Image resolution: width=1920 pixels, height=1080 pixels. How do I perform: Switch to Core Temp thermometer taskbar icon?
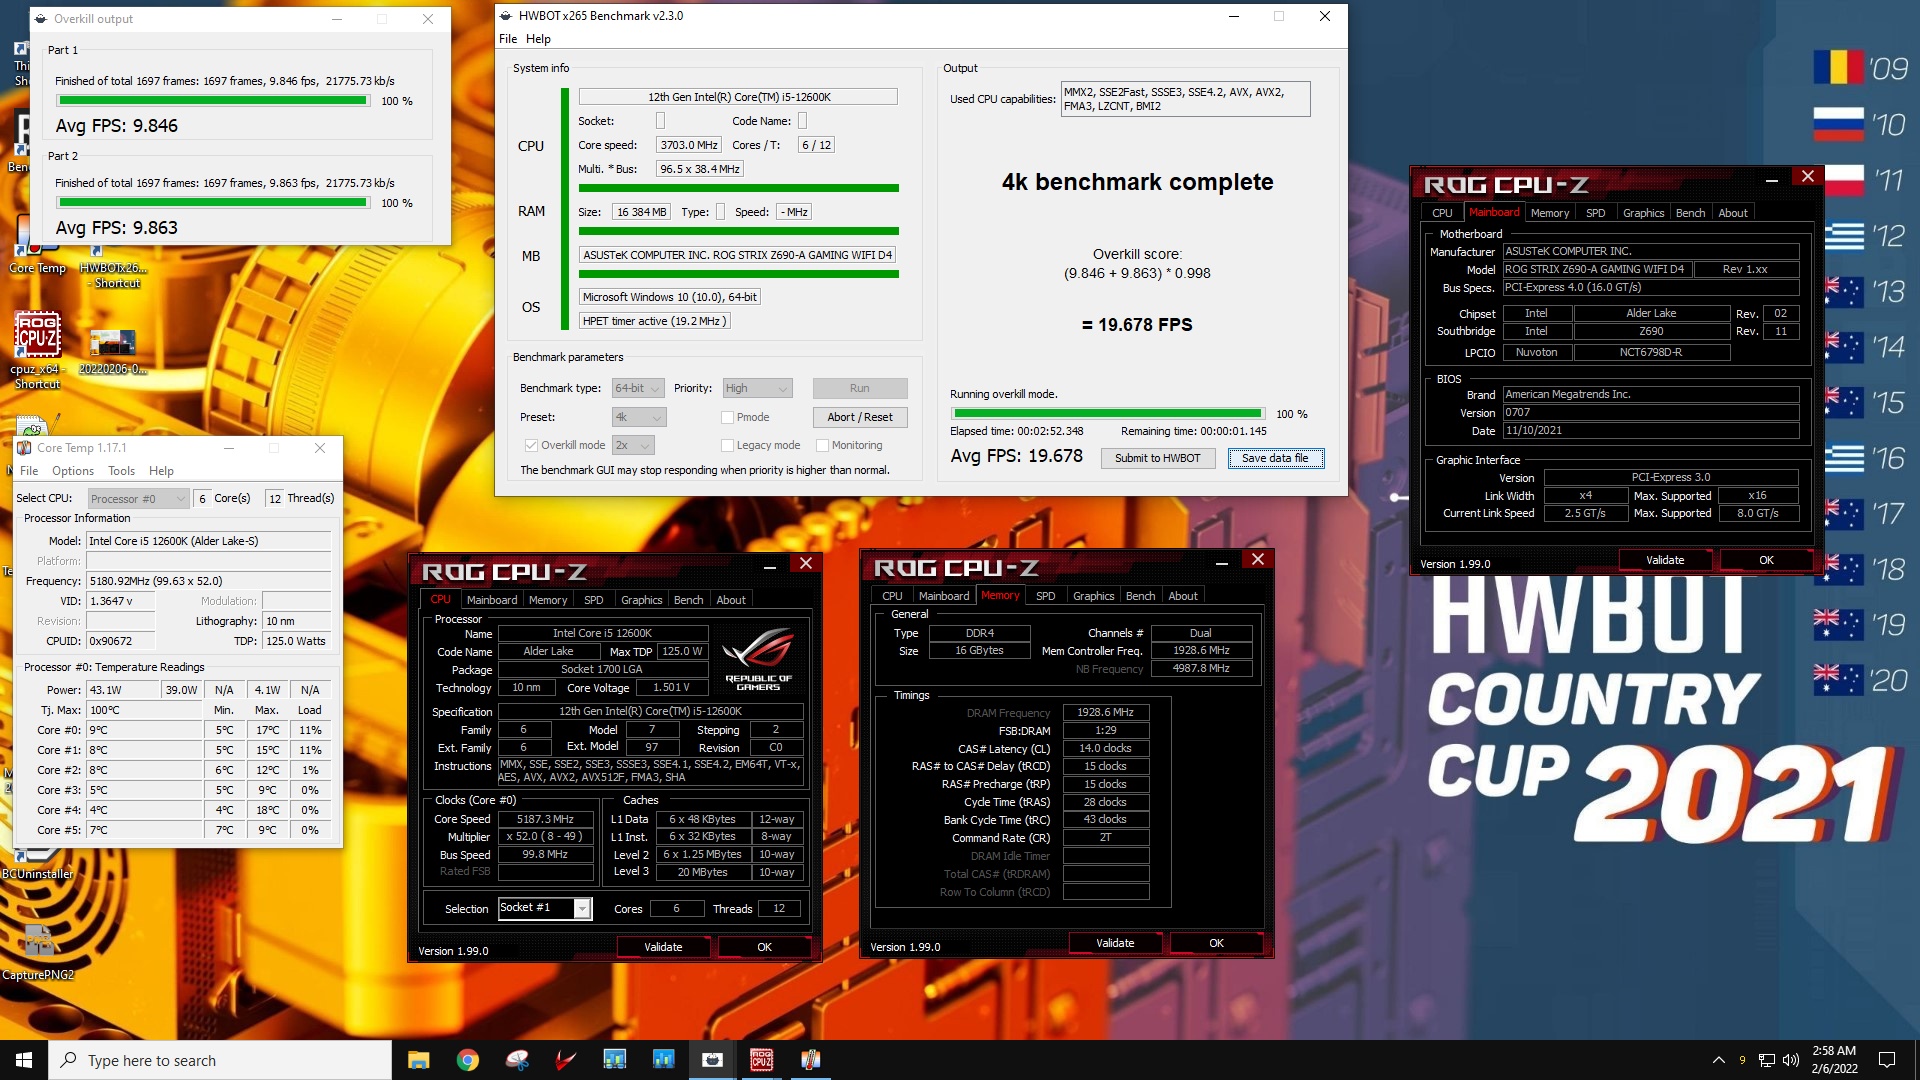pyautogui.click(x=811, y=1060)
